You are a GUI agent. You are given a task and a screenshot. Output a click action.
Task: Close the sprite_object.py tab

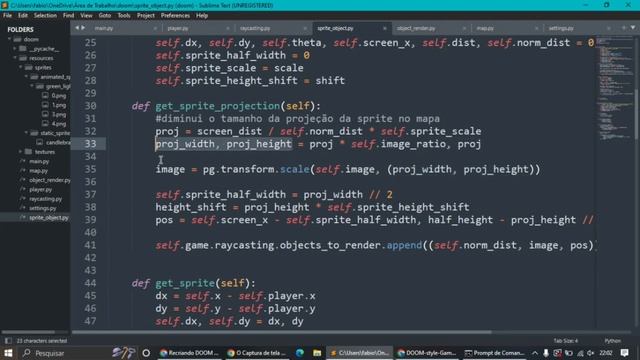[x=384, y=28]
